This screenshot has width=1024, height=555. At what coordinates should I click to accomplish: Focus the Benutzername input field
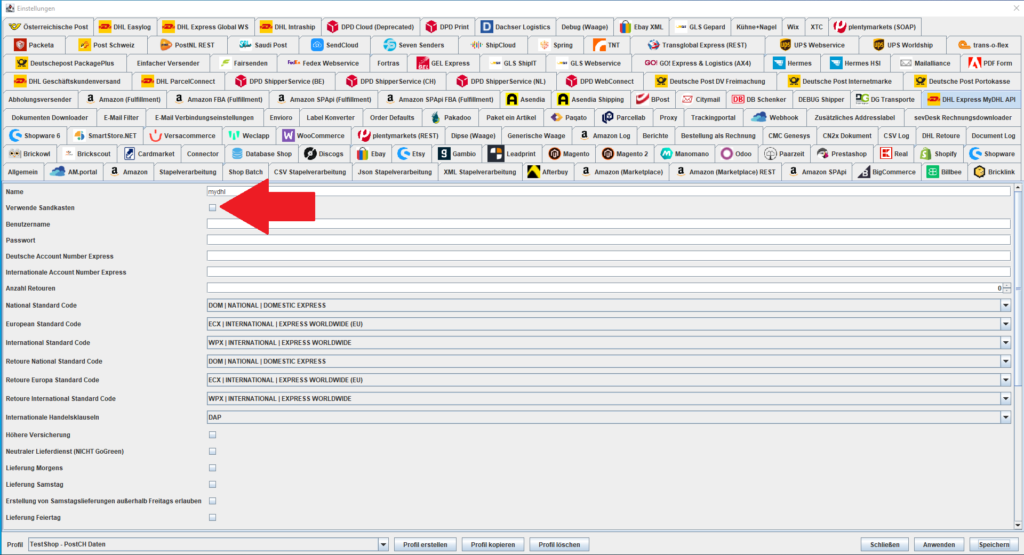tap(609, 224)
